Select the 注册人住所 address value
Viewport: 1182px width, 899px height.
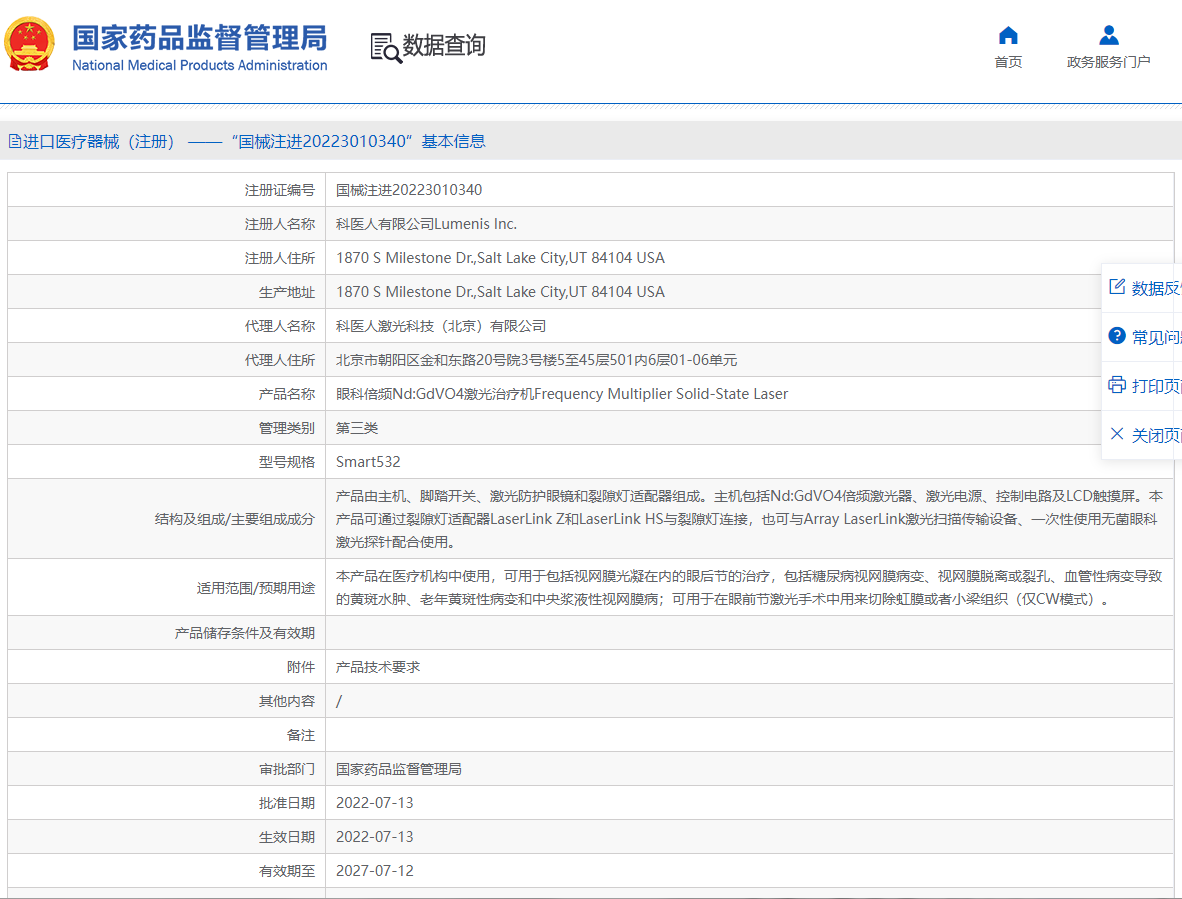coord(500,258)
